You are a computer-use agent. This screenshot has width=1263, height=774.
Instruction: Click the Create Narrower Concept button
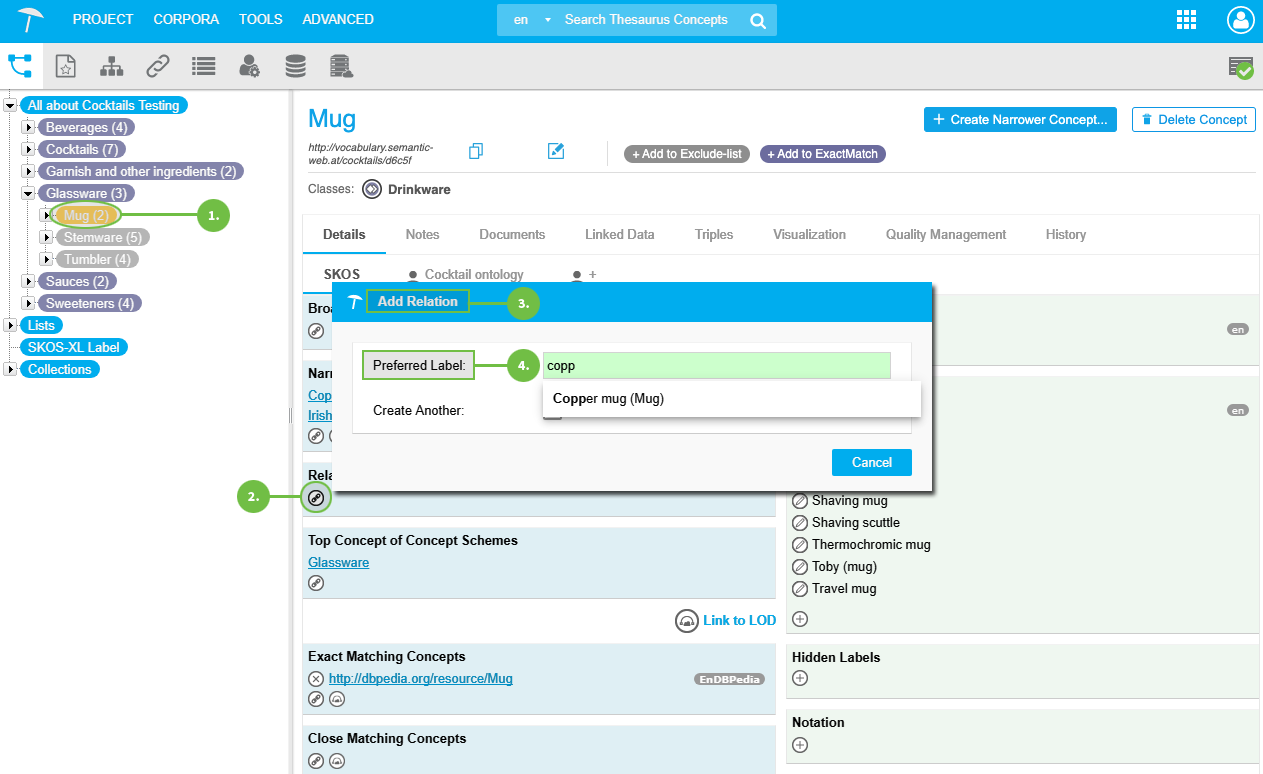point(1020,119)
